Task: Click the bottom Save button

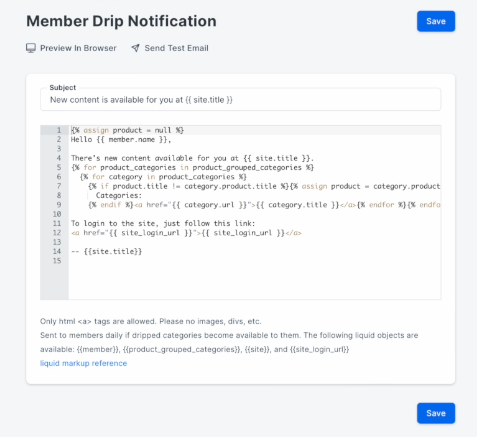Action: [436, 413]
